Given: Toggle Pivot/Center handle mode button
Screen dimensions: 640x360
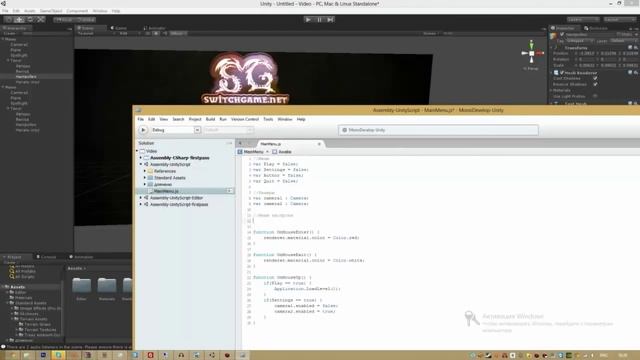Looking at the screenshot, I should [64, 19].
